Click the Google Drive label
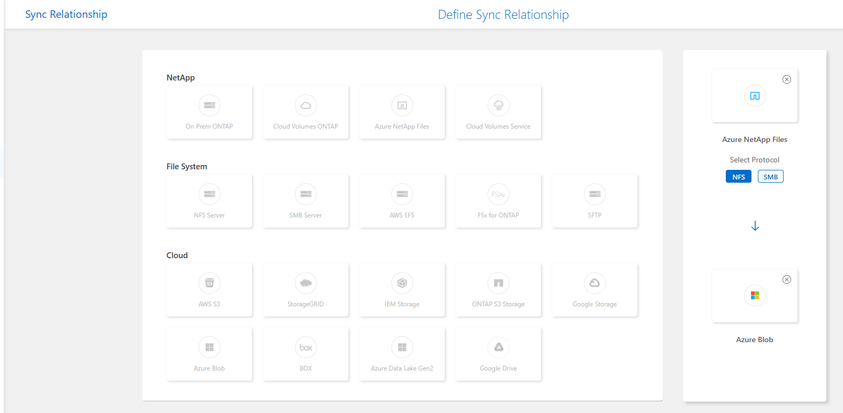The width and height of the screenshot is (843, 413). click(498, 368)
